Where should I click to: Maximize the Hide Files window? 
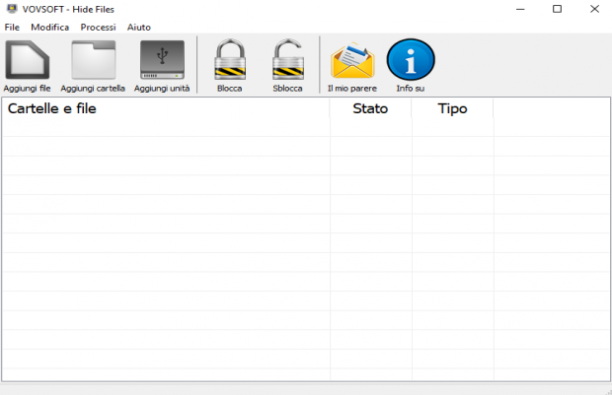click(557, 9)
